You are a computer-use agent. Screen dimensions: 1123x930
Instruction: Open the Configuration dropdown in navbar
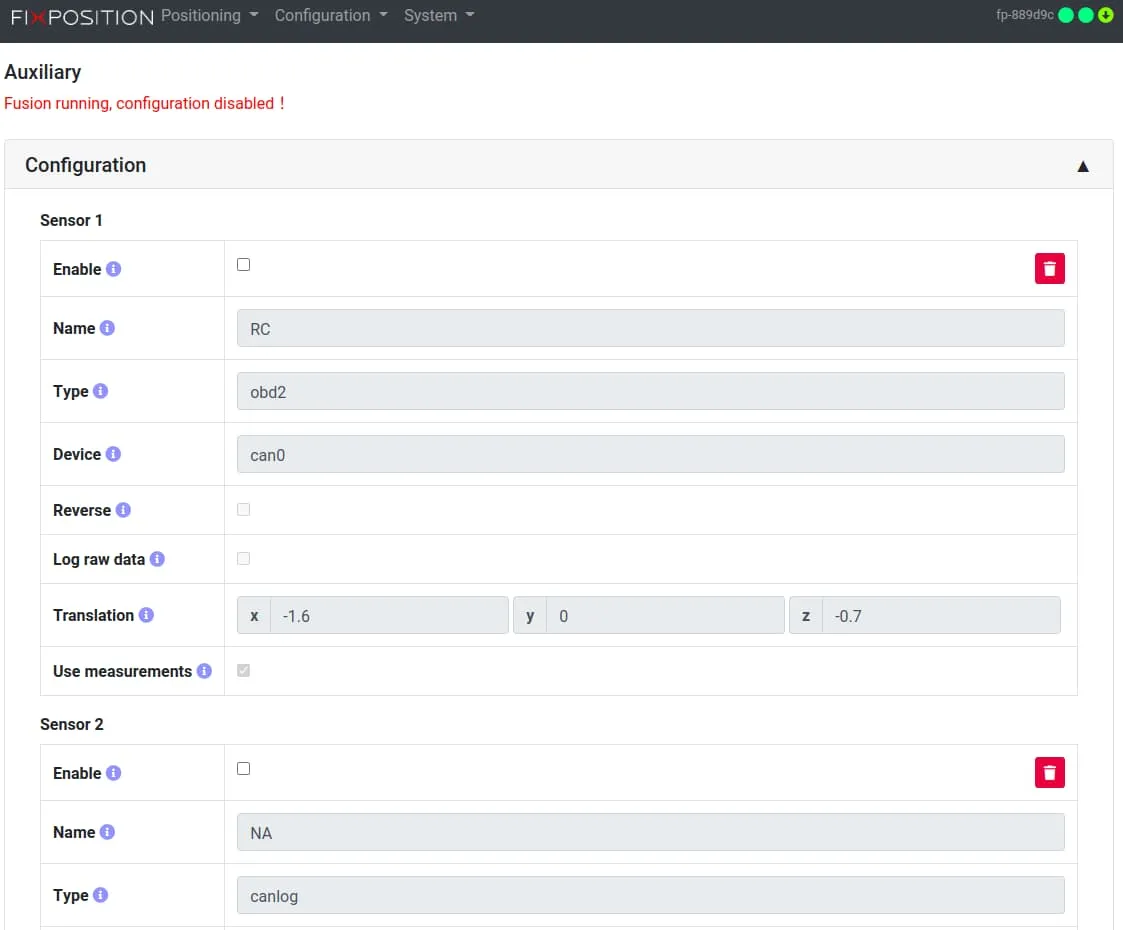click(330, 16)
